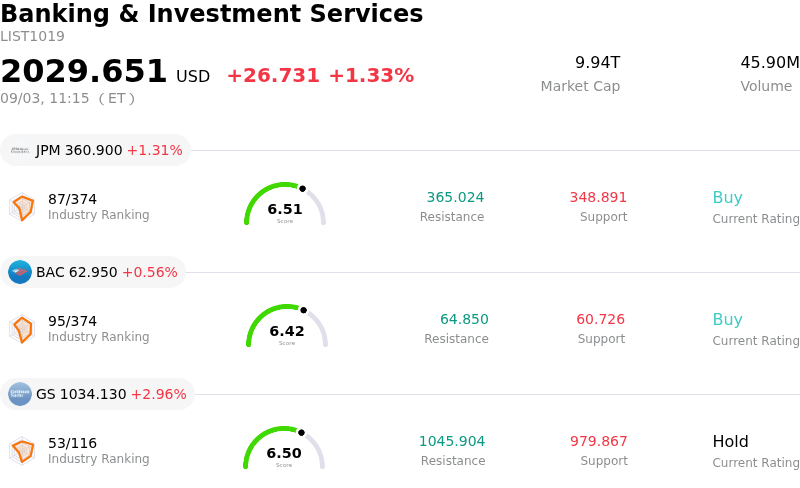Click the JPM 6.51 score gauge
Viewport: 800px width, 488px height.
285,204
